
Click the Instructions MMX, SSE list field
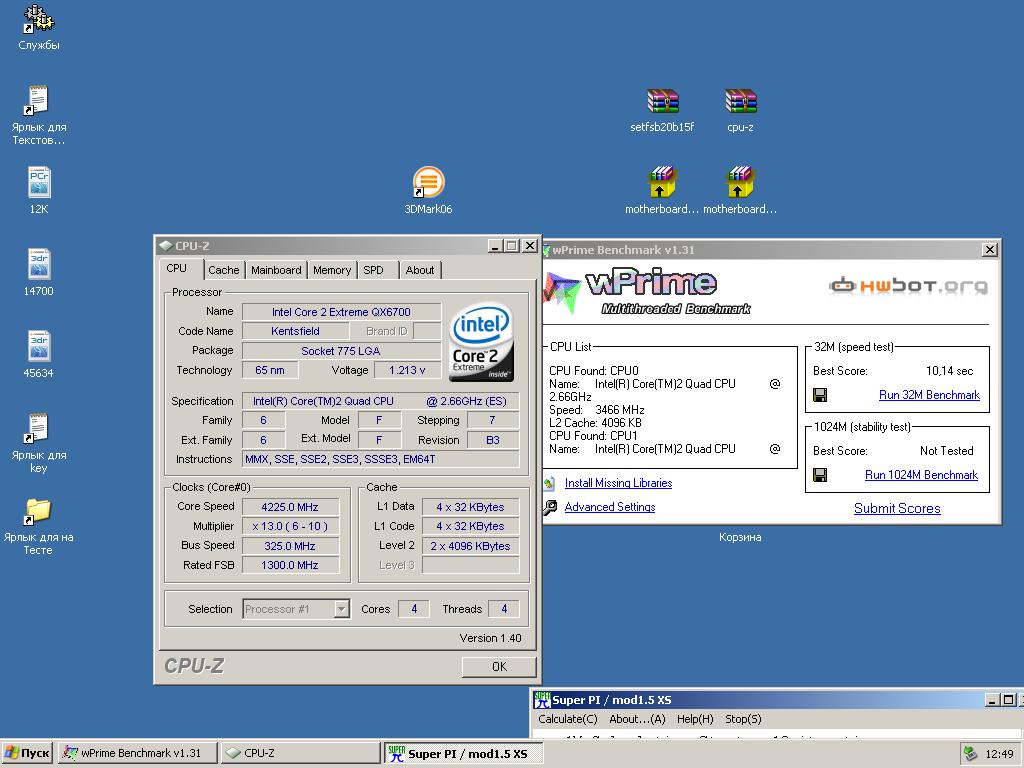coord(381,459)
